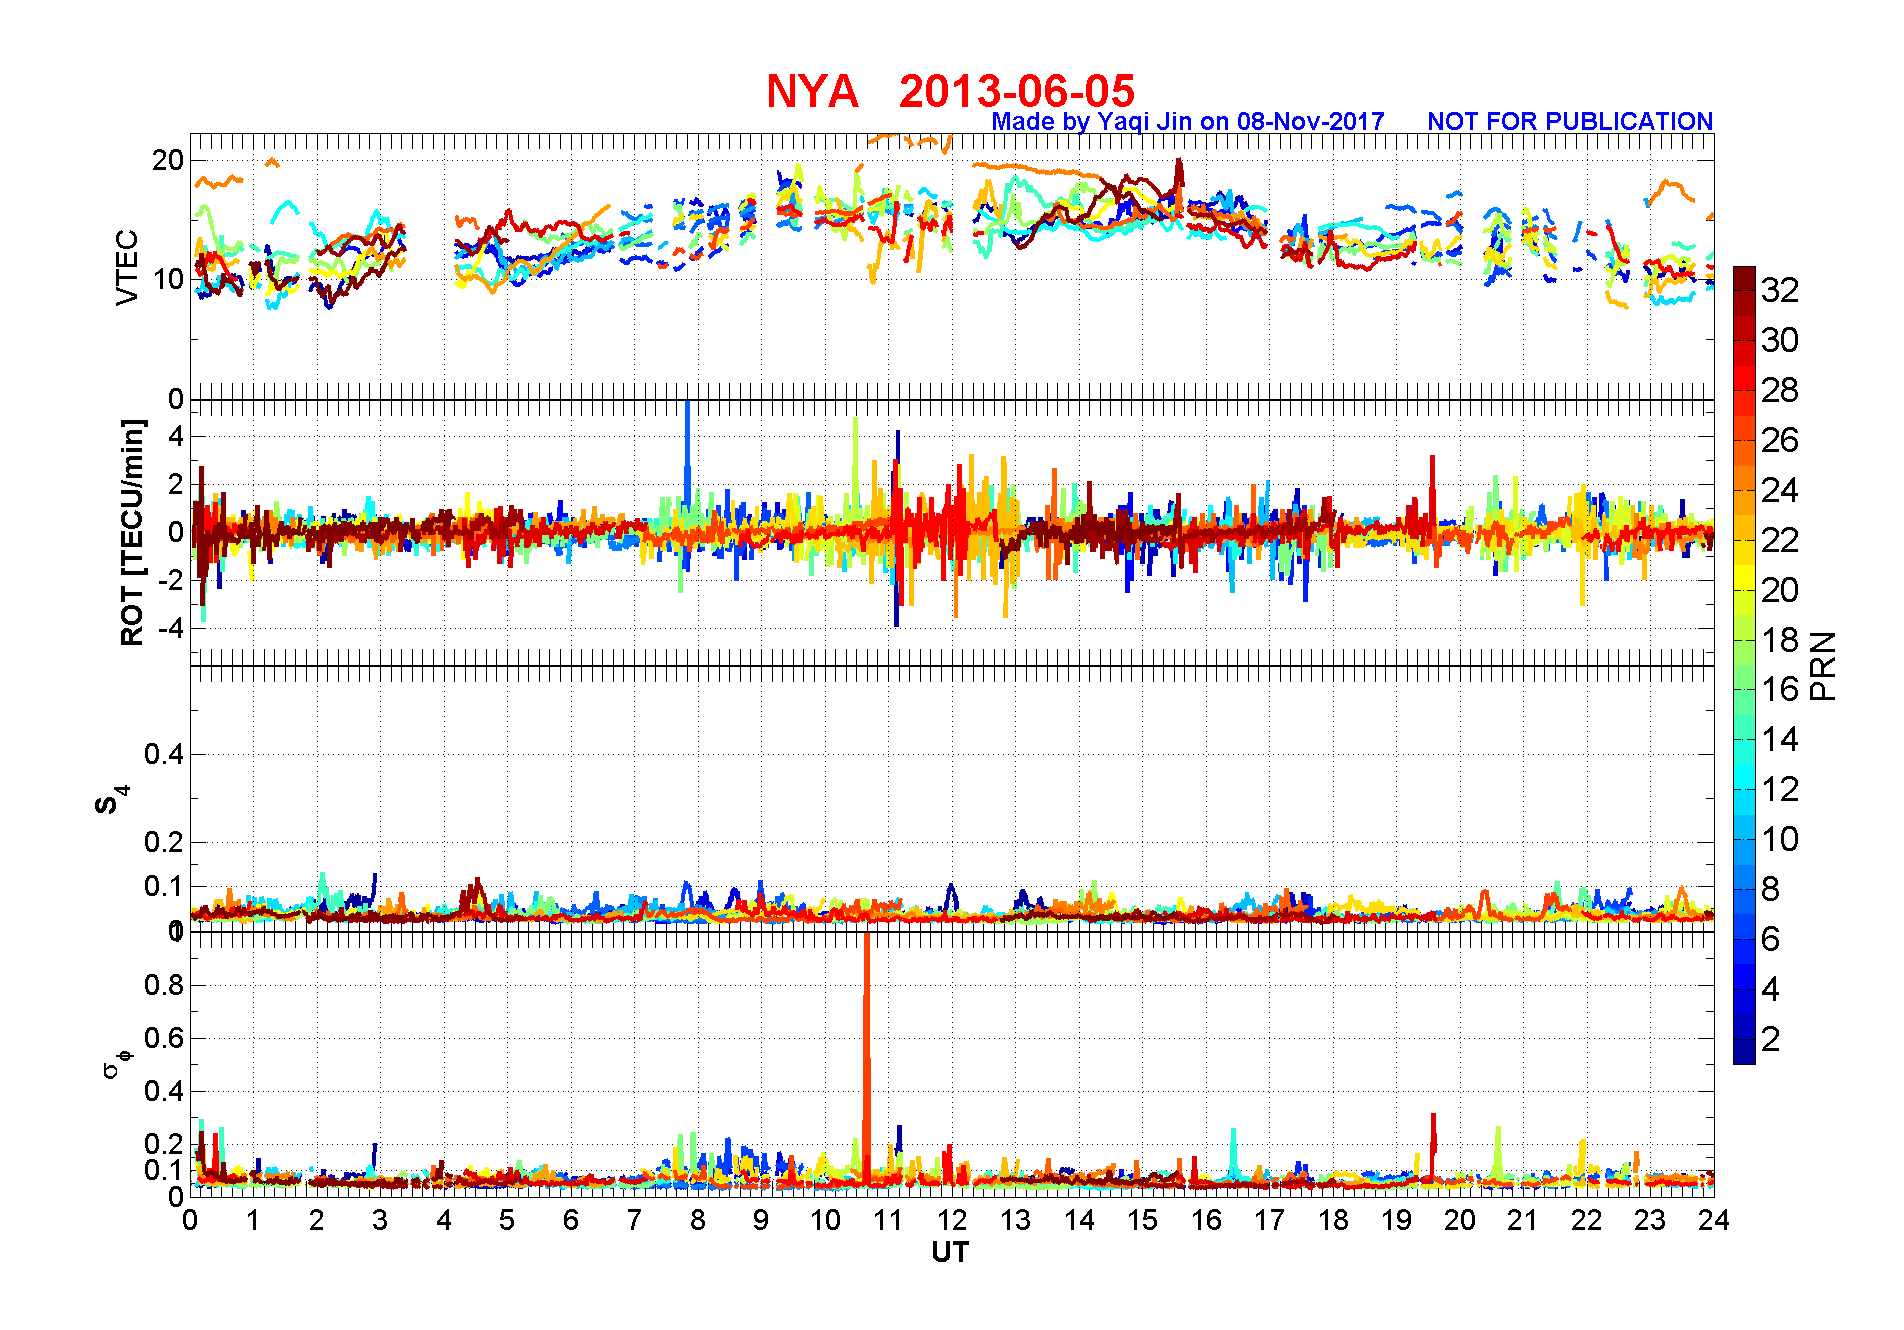Click the 'PRN' colorbar label
The image size is (1904, 1330).
tap(1823, 665)
